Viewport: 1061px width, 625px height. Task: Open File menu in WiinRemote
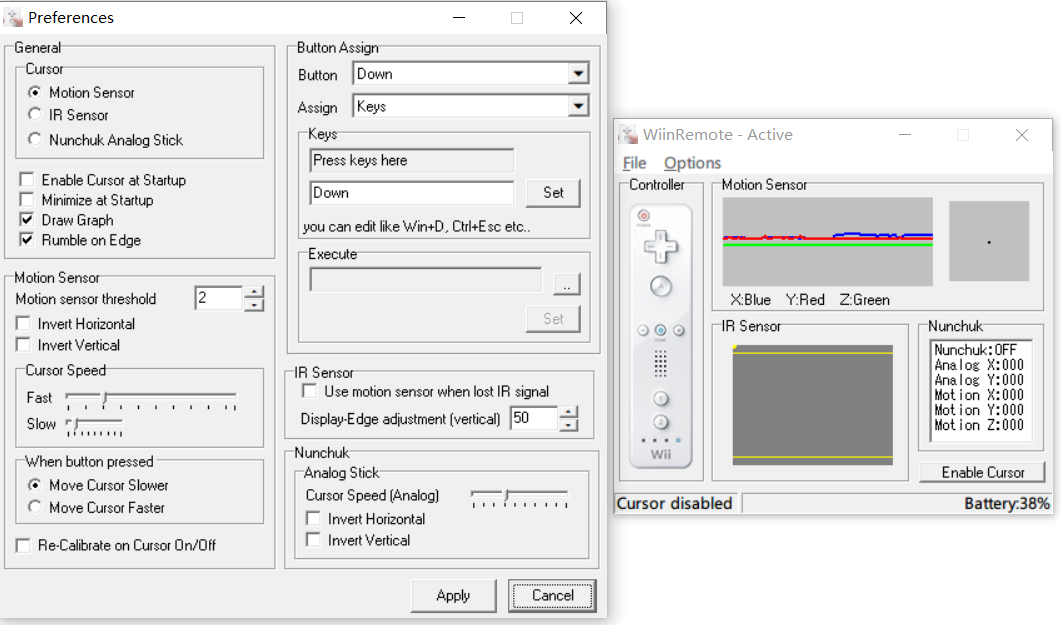coord(634,163)
